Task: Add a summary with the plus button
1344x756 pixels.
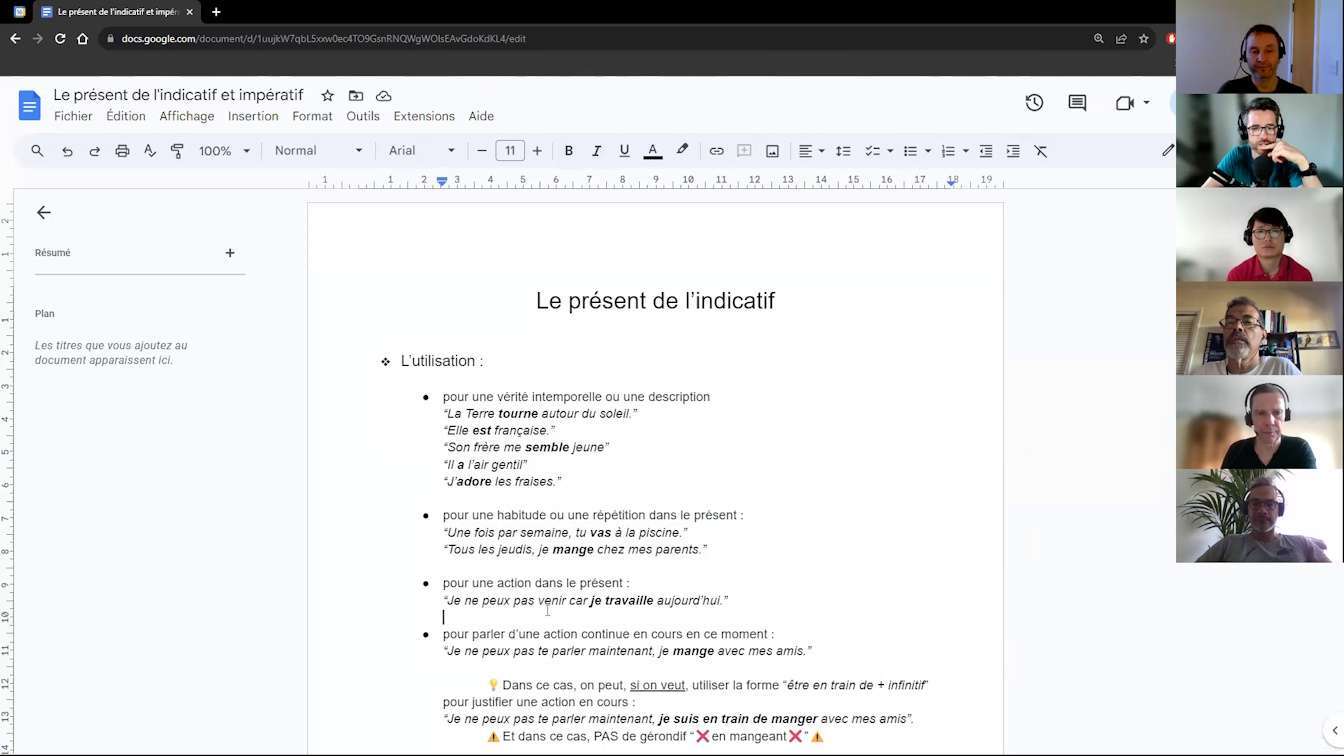Action: click(x=230, y=253)
